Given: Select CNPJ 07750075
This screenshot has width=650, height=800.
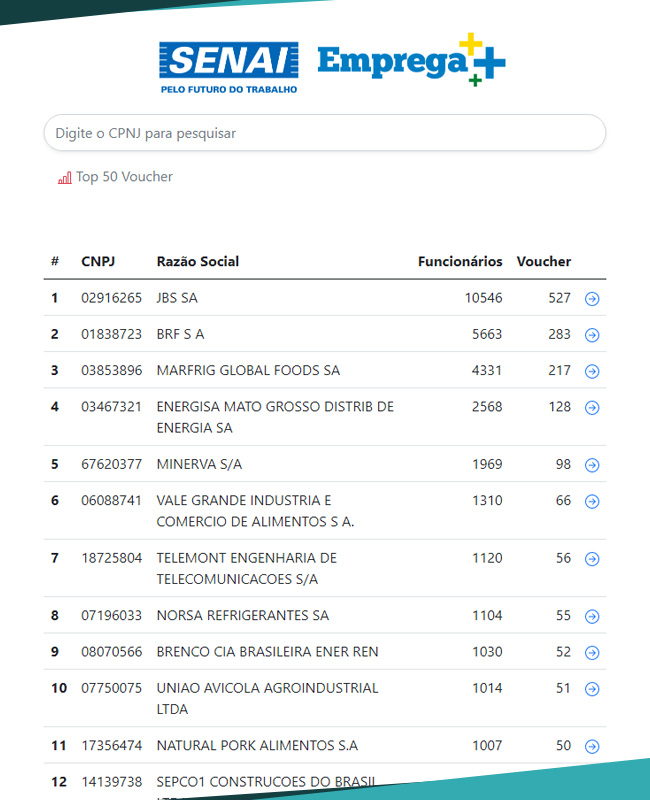Looking at the screenshot, I should click(x=111, y=688).
